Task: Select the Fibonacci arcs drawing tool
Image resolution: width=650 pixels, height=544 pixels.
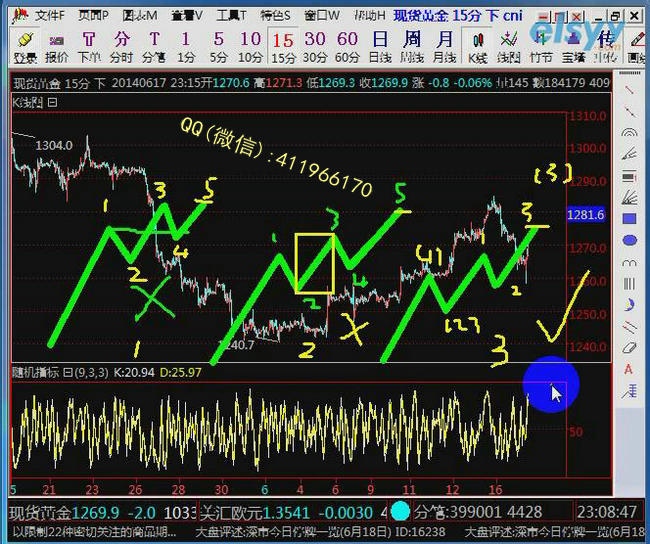Action: click(629, 133)
